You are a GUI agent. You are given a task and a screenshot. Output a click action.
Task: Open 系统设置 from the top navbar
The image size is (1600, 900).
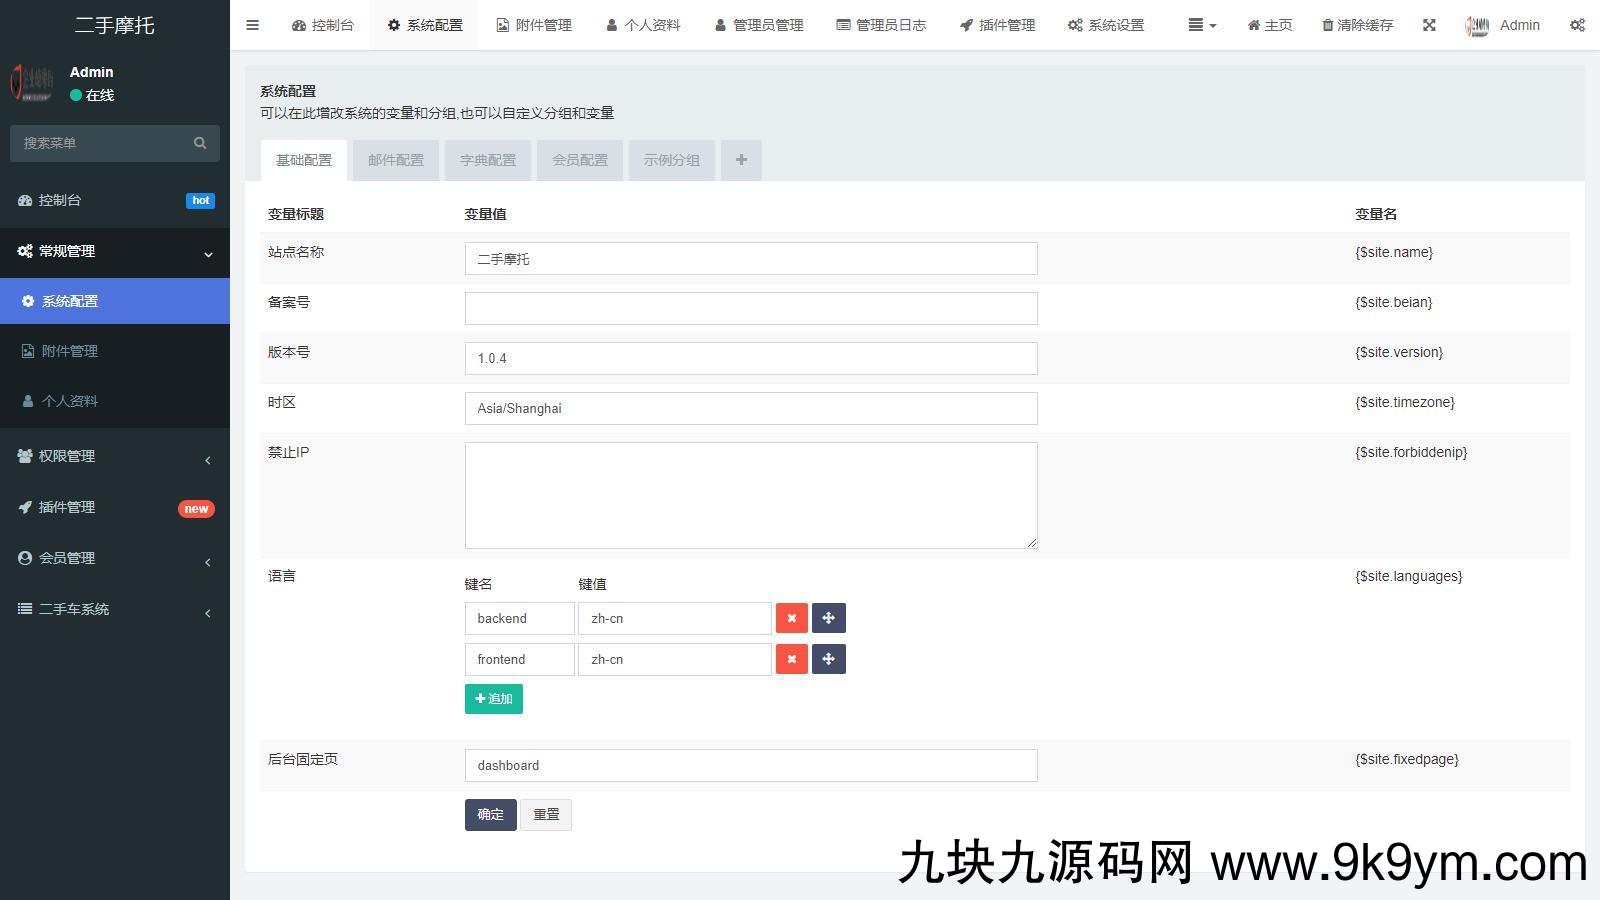click(x=1106, y=25)
